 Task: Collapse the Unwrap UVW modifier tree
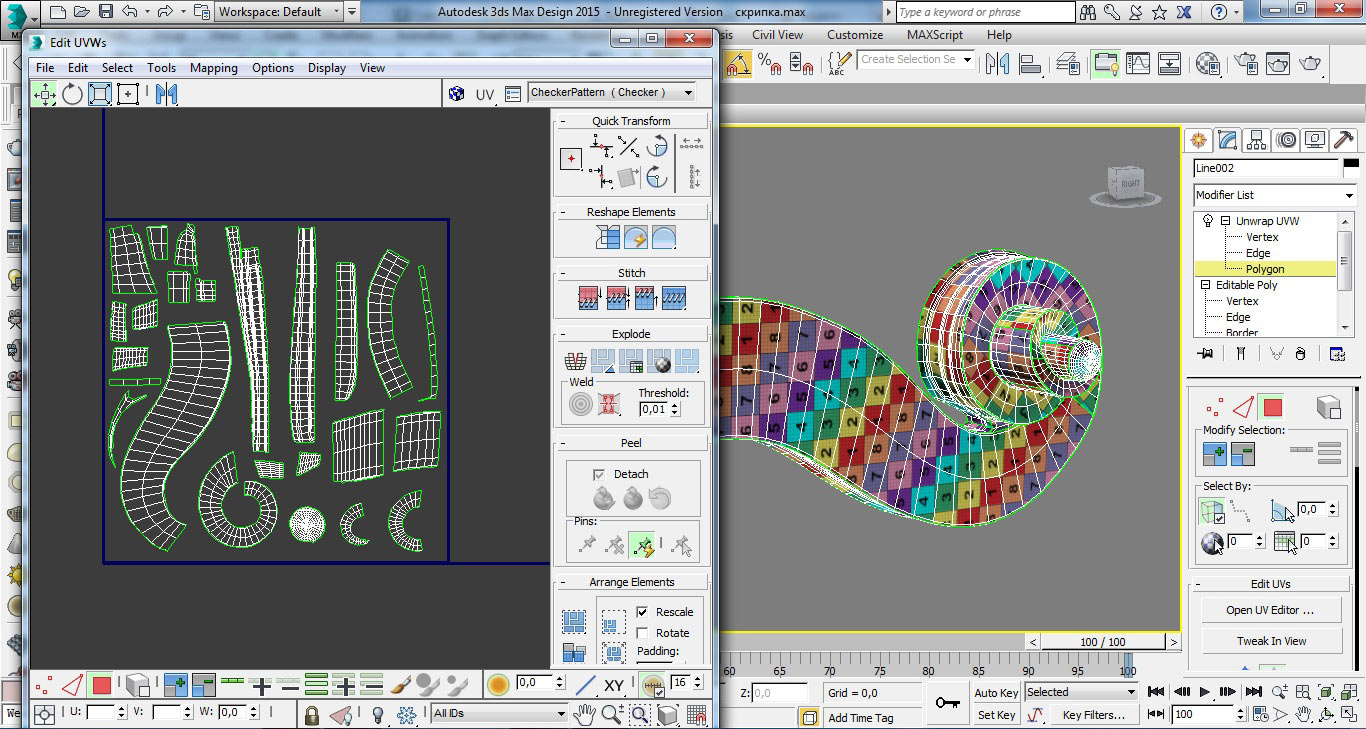click(x=1225, y=221)
